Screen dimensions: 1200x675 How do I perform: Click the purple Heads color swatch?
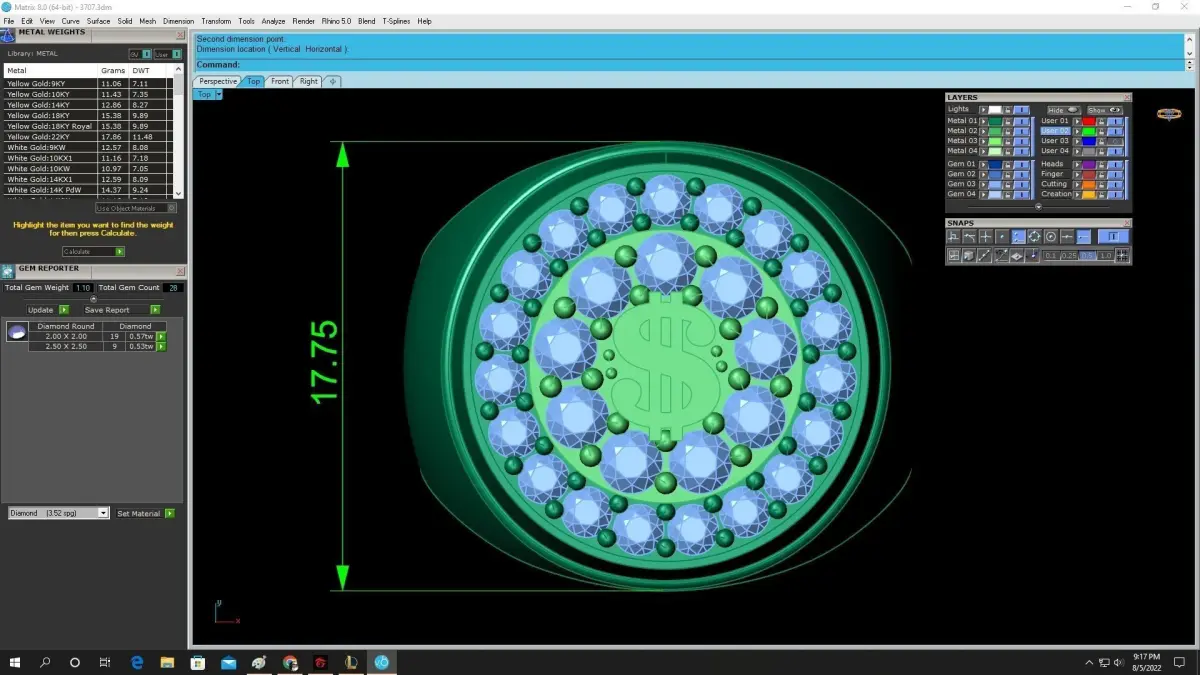1089,164
